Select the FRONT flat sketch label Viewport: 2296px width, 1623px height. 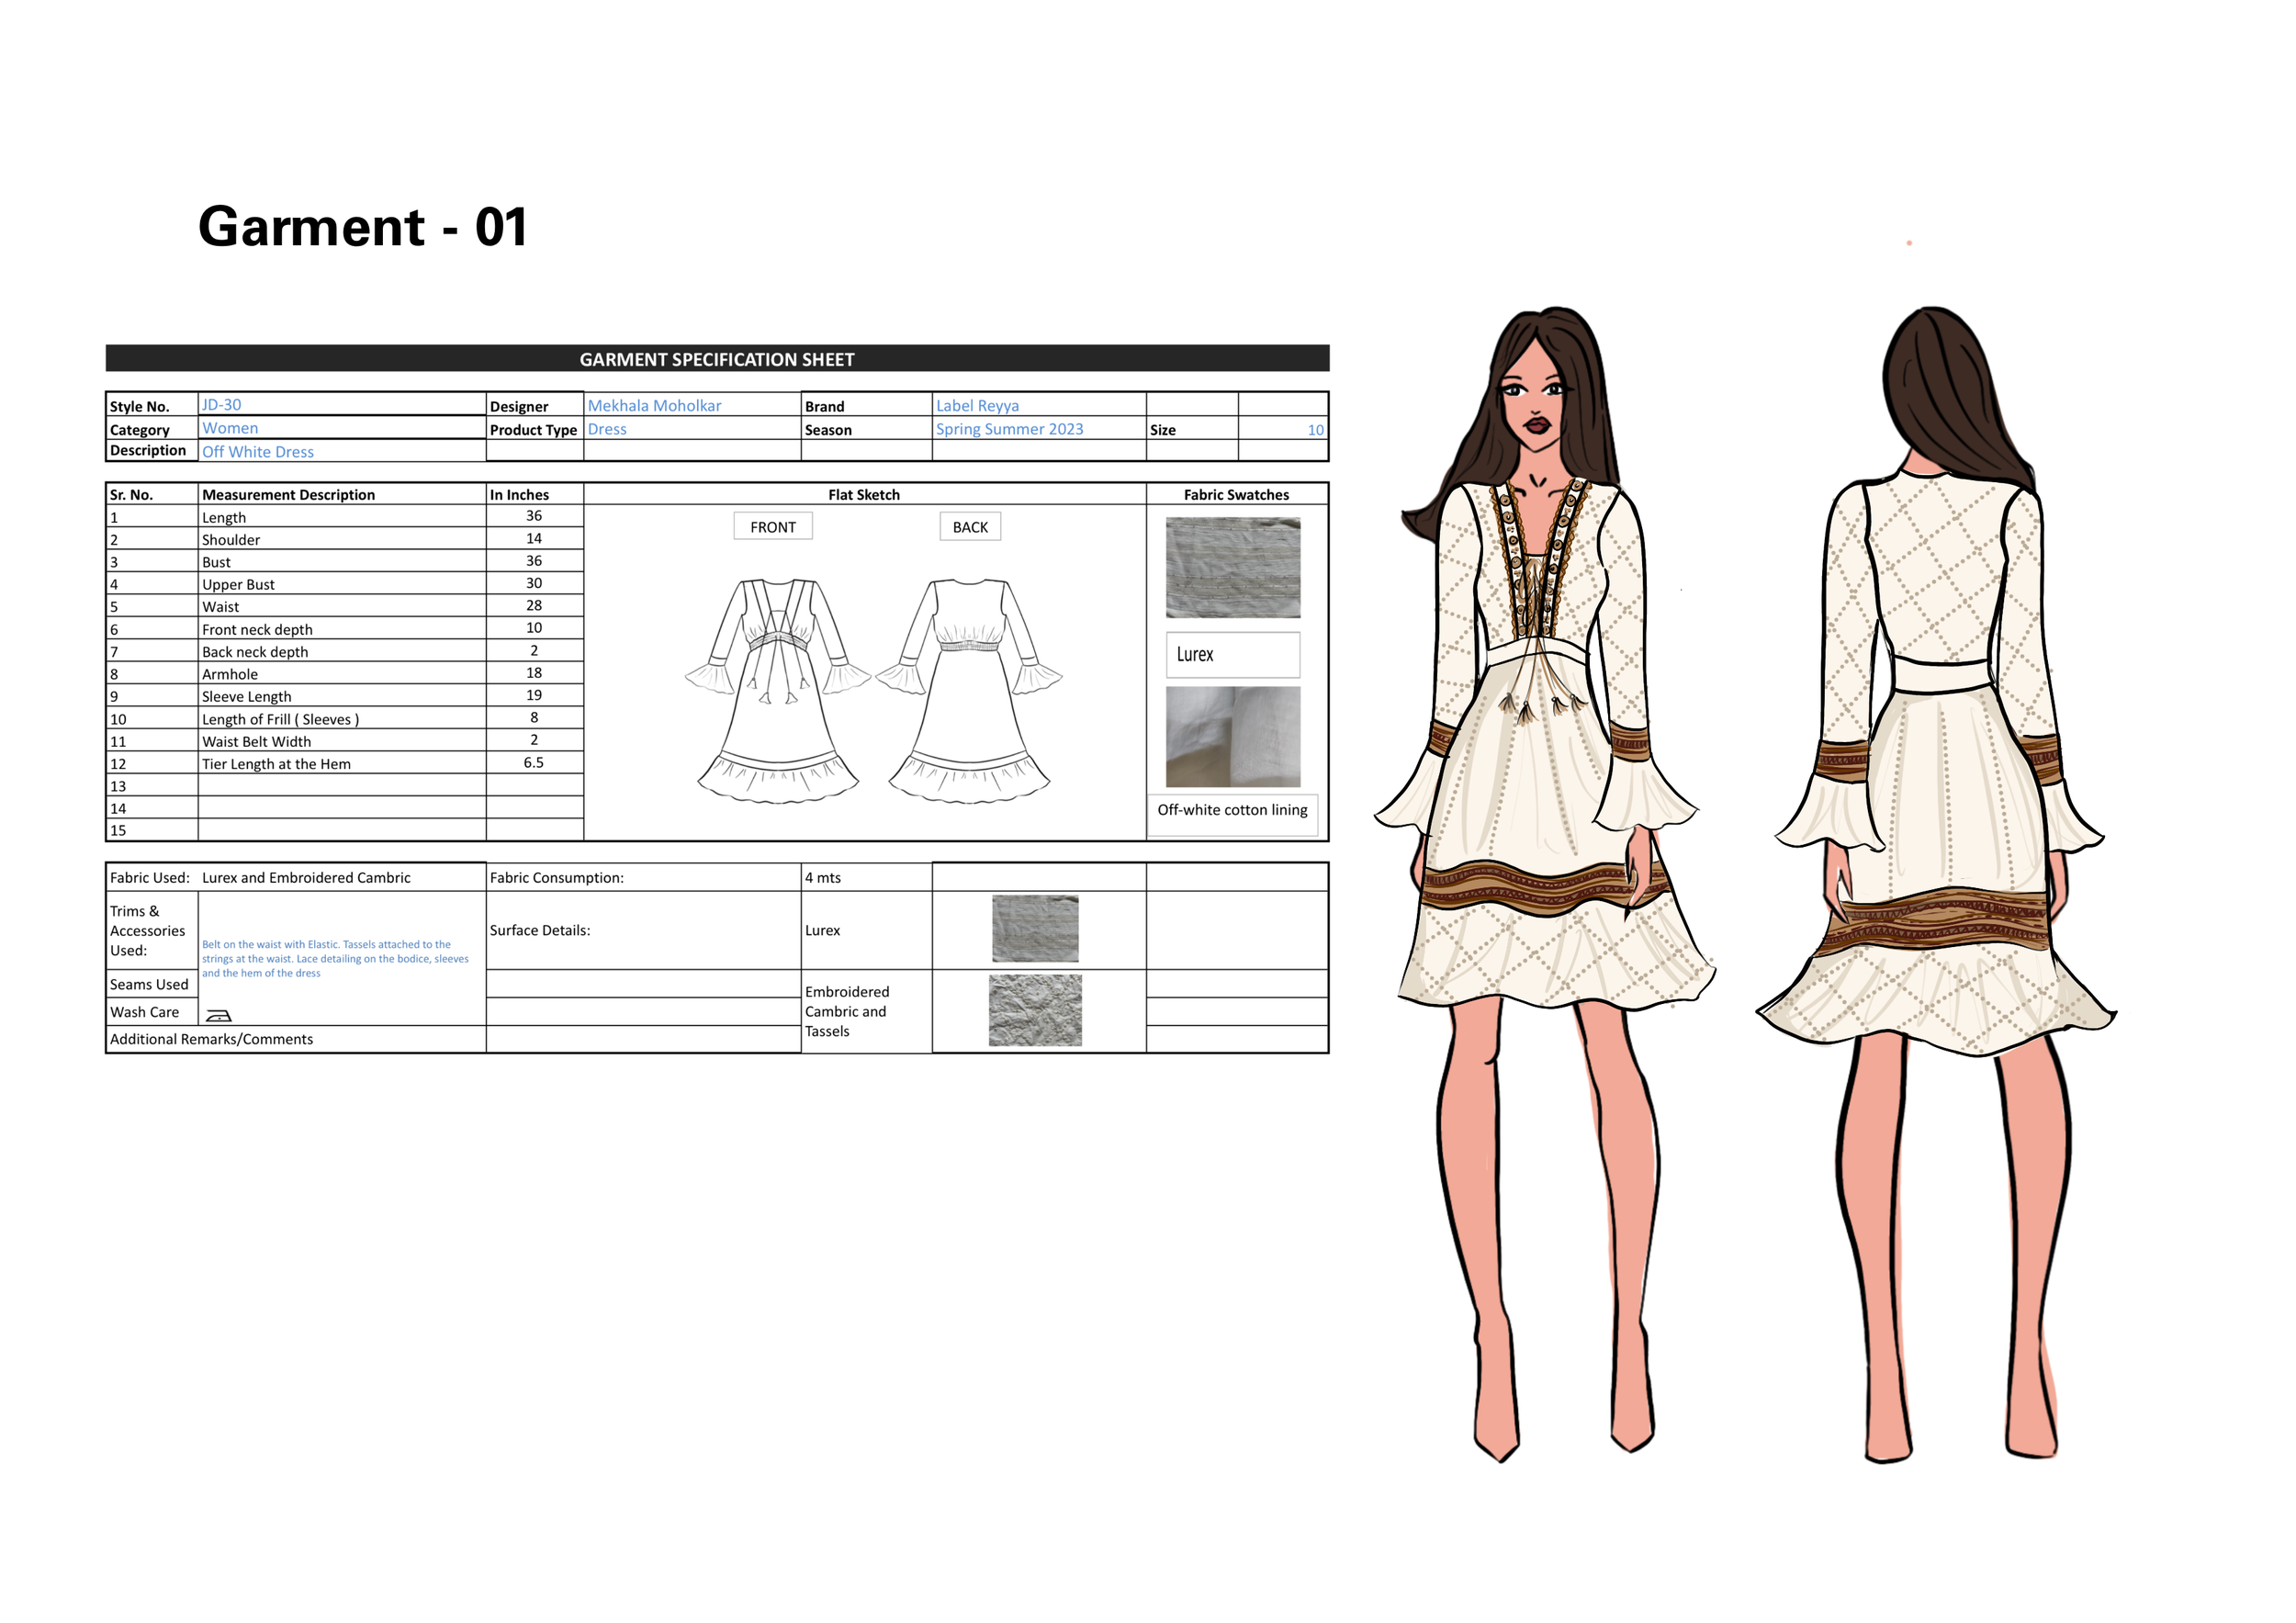tap(772, 527)
